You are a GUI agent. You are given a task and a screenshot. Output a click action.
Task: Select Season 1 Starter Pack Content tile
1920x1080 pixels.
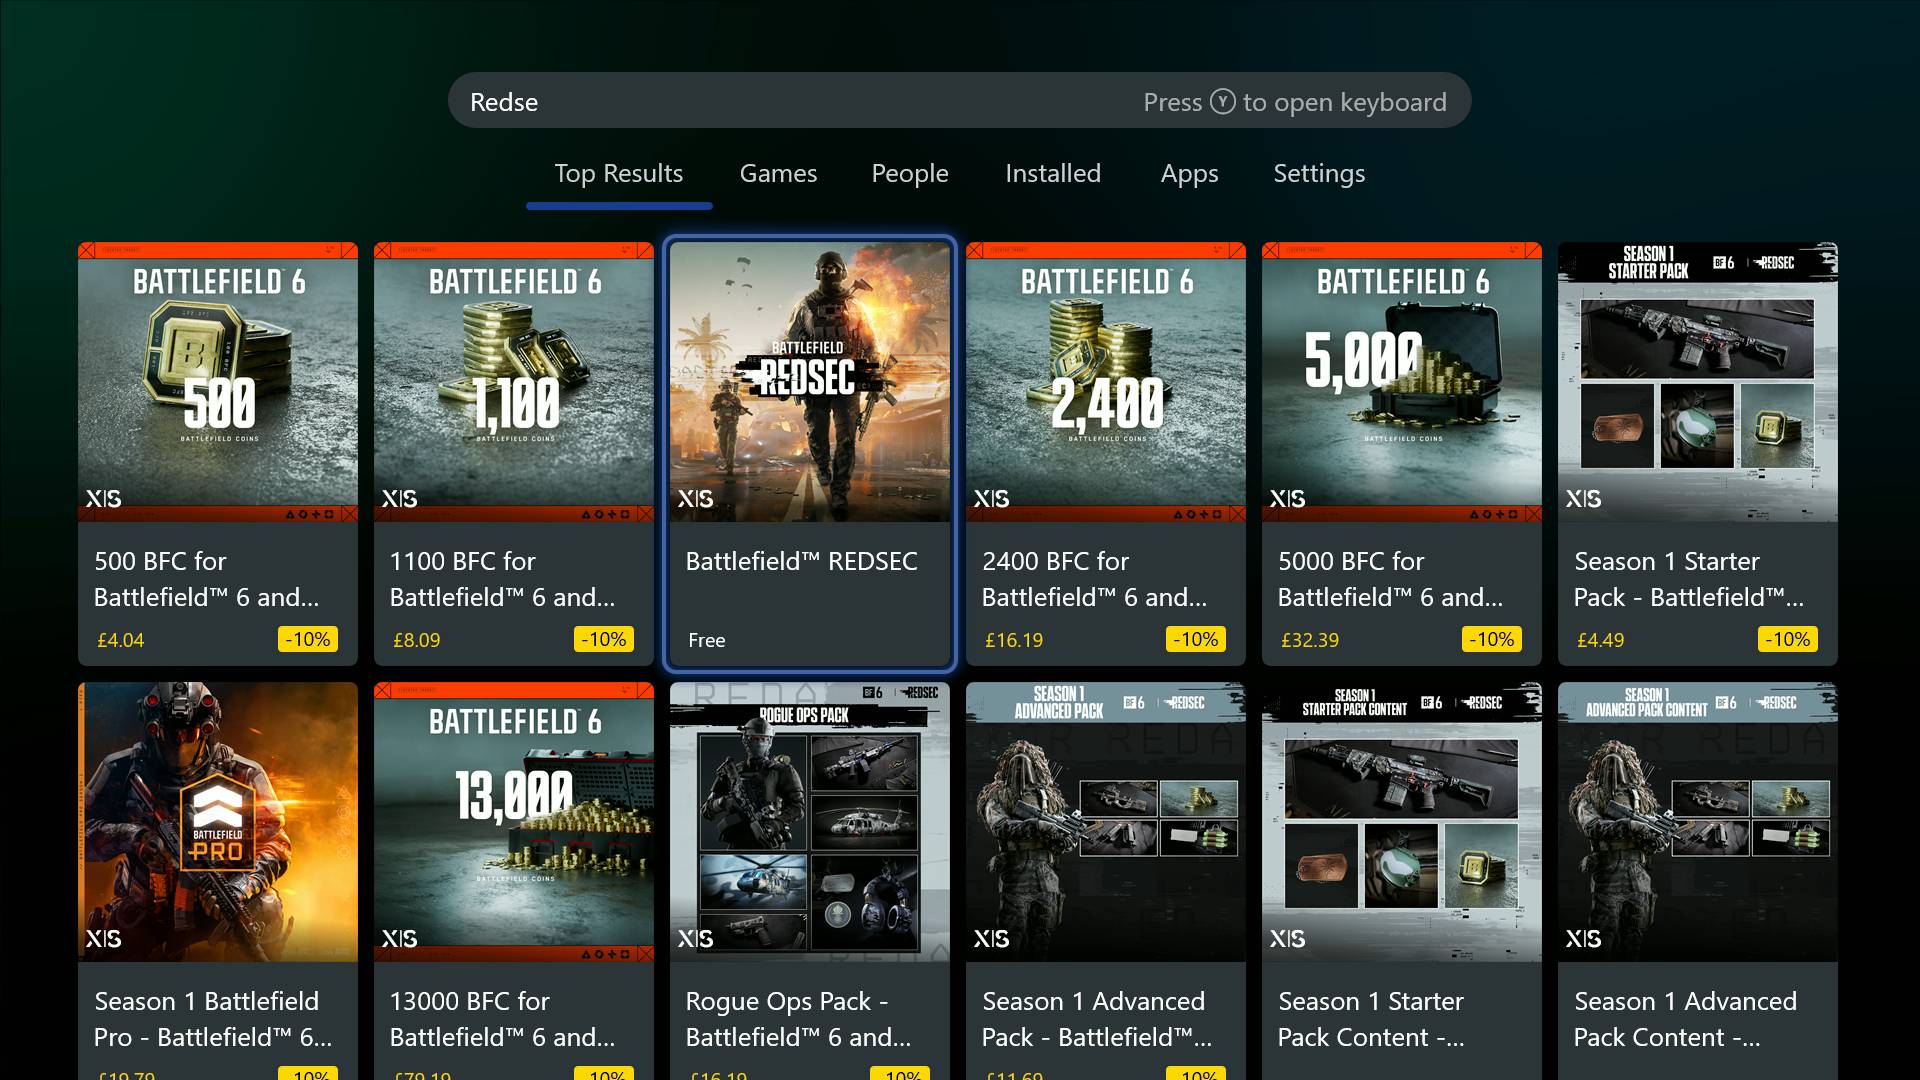pyautogui.click(x=1401, y=880)
